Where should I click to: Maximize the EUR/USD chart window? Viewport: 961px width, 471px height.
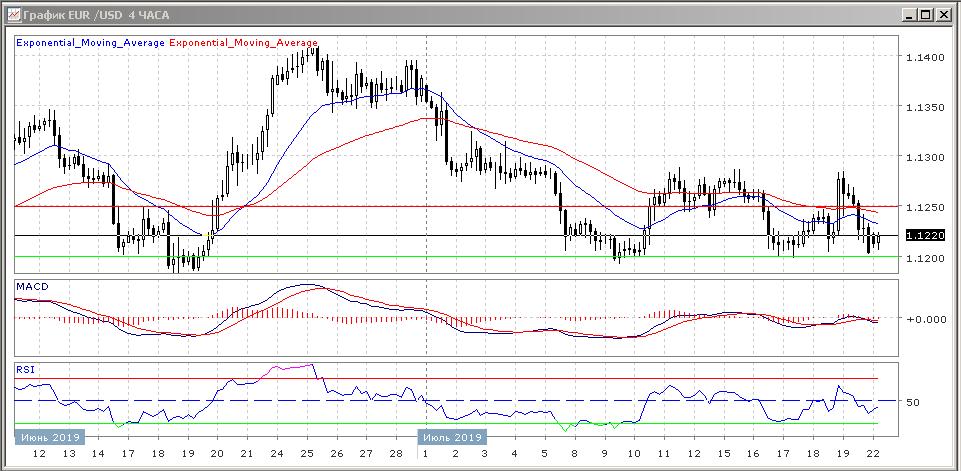point(925,14)
